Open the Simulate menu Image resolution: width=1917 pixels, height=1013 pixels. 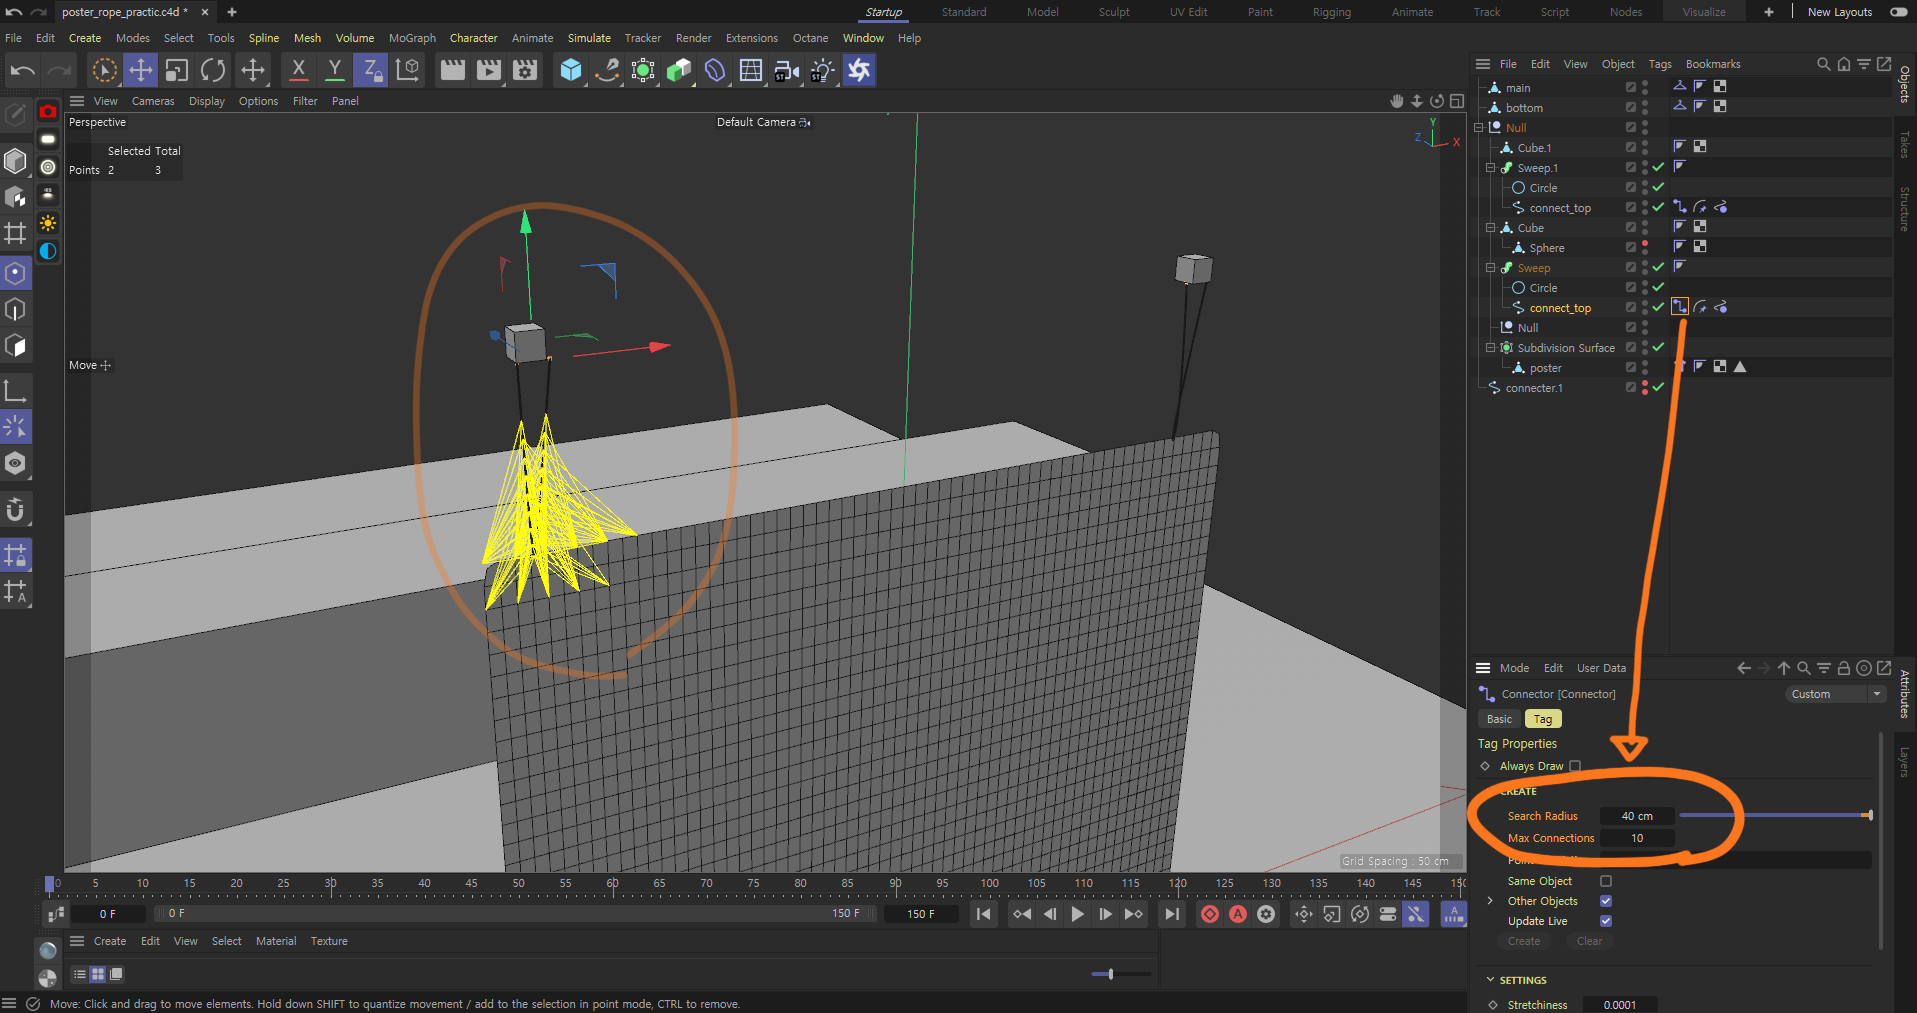(589, 38)
